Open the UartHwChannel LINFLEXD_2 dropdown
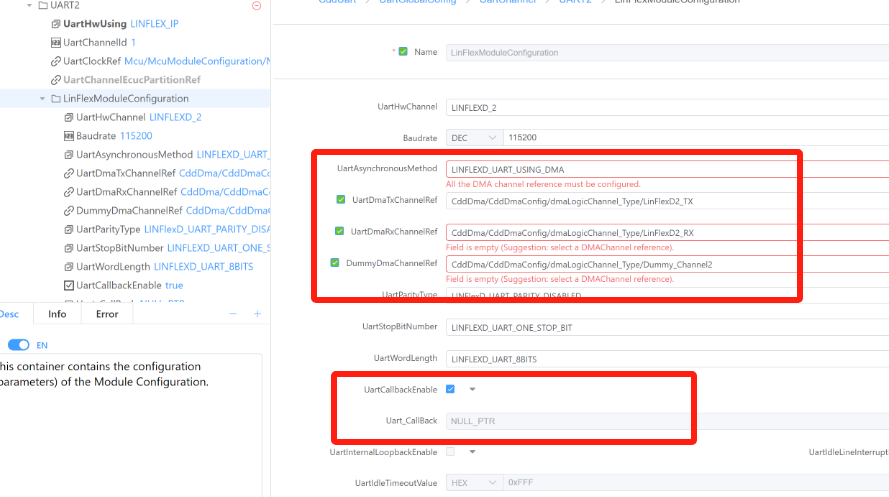Viewport: 889px width, 497px height. [x=667, y=108]
